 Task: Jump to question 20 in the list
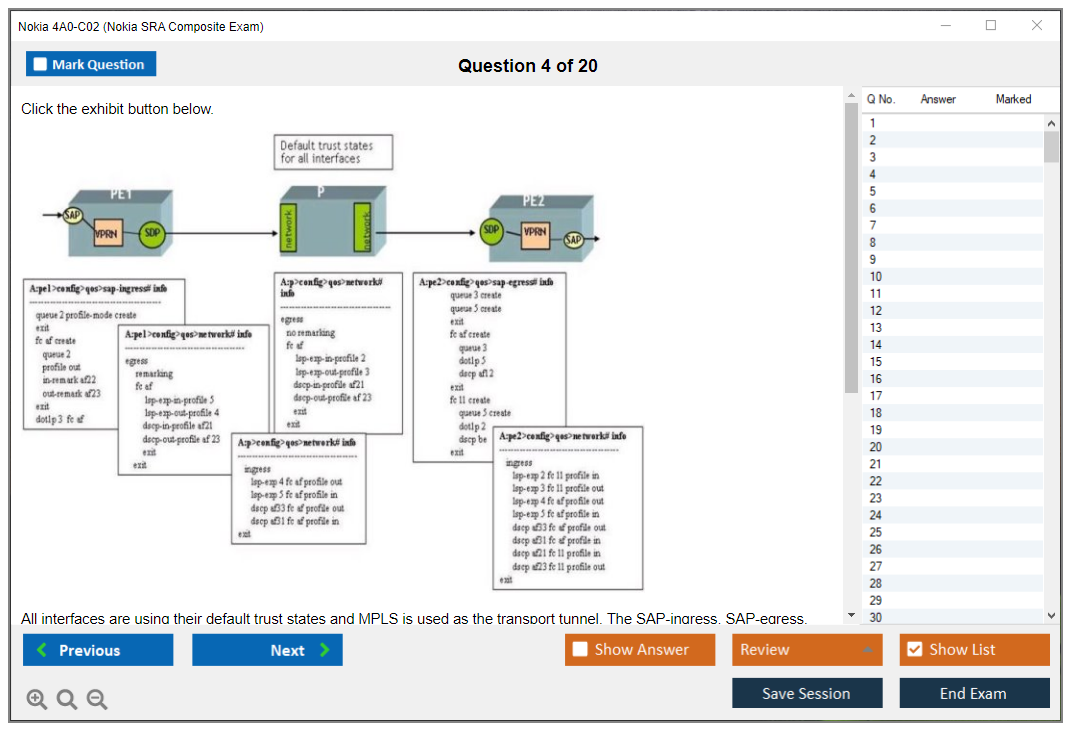pos(876,447)
